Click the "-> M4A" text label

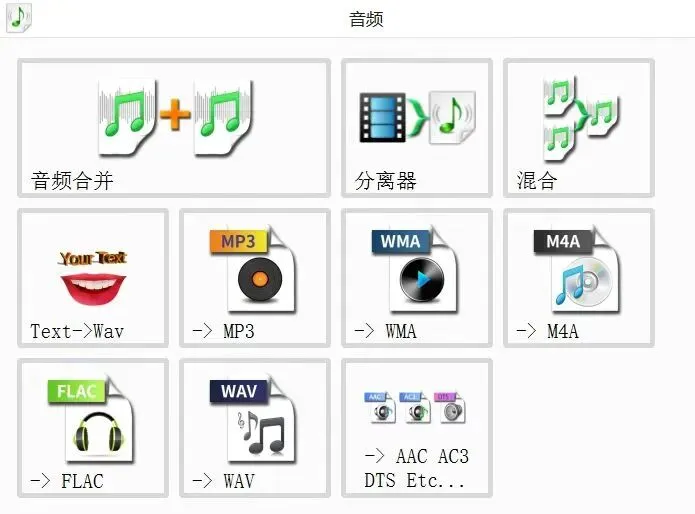point(547,331)
